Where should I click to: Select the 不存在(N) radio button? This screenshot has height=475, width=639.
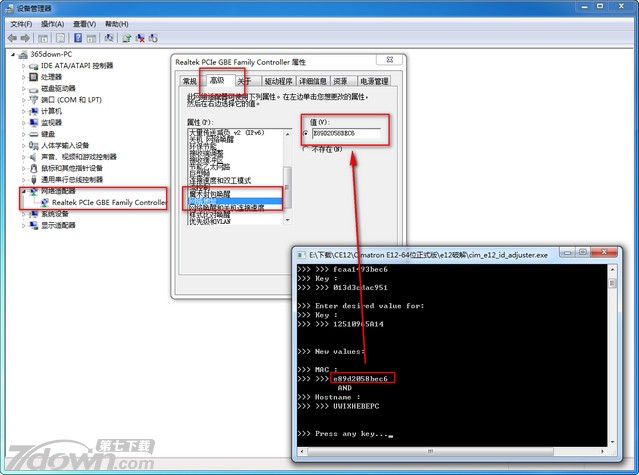click(x=306, y=150)
